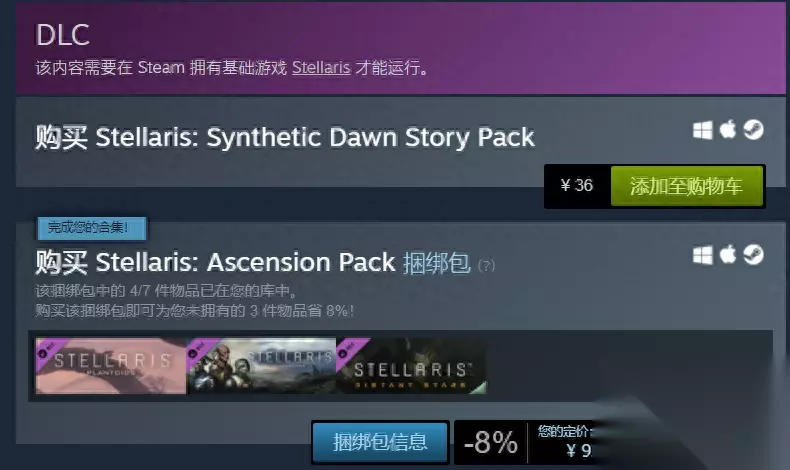
Task: Open the Stellaris base game link
Action: pos(321,68)
